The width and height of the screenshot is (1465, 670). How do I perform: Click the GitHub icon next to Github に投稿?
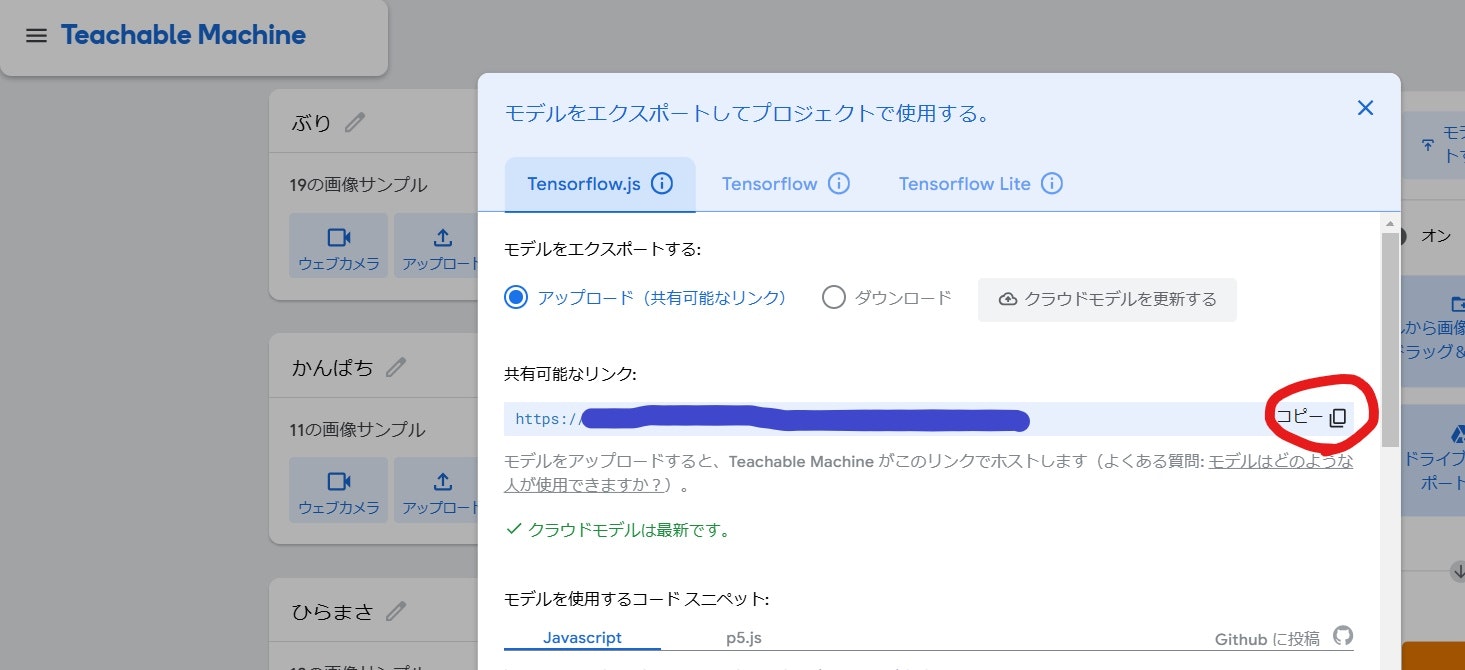(1343, 635)
